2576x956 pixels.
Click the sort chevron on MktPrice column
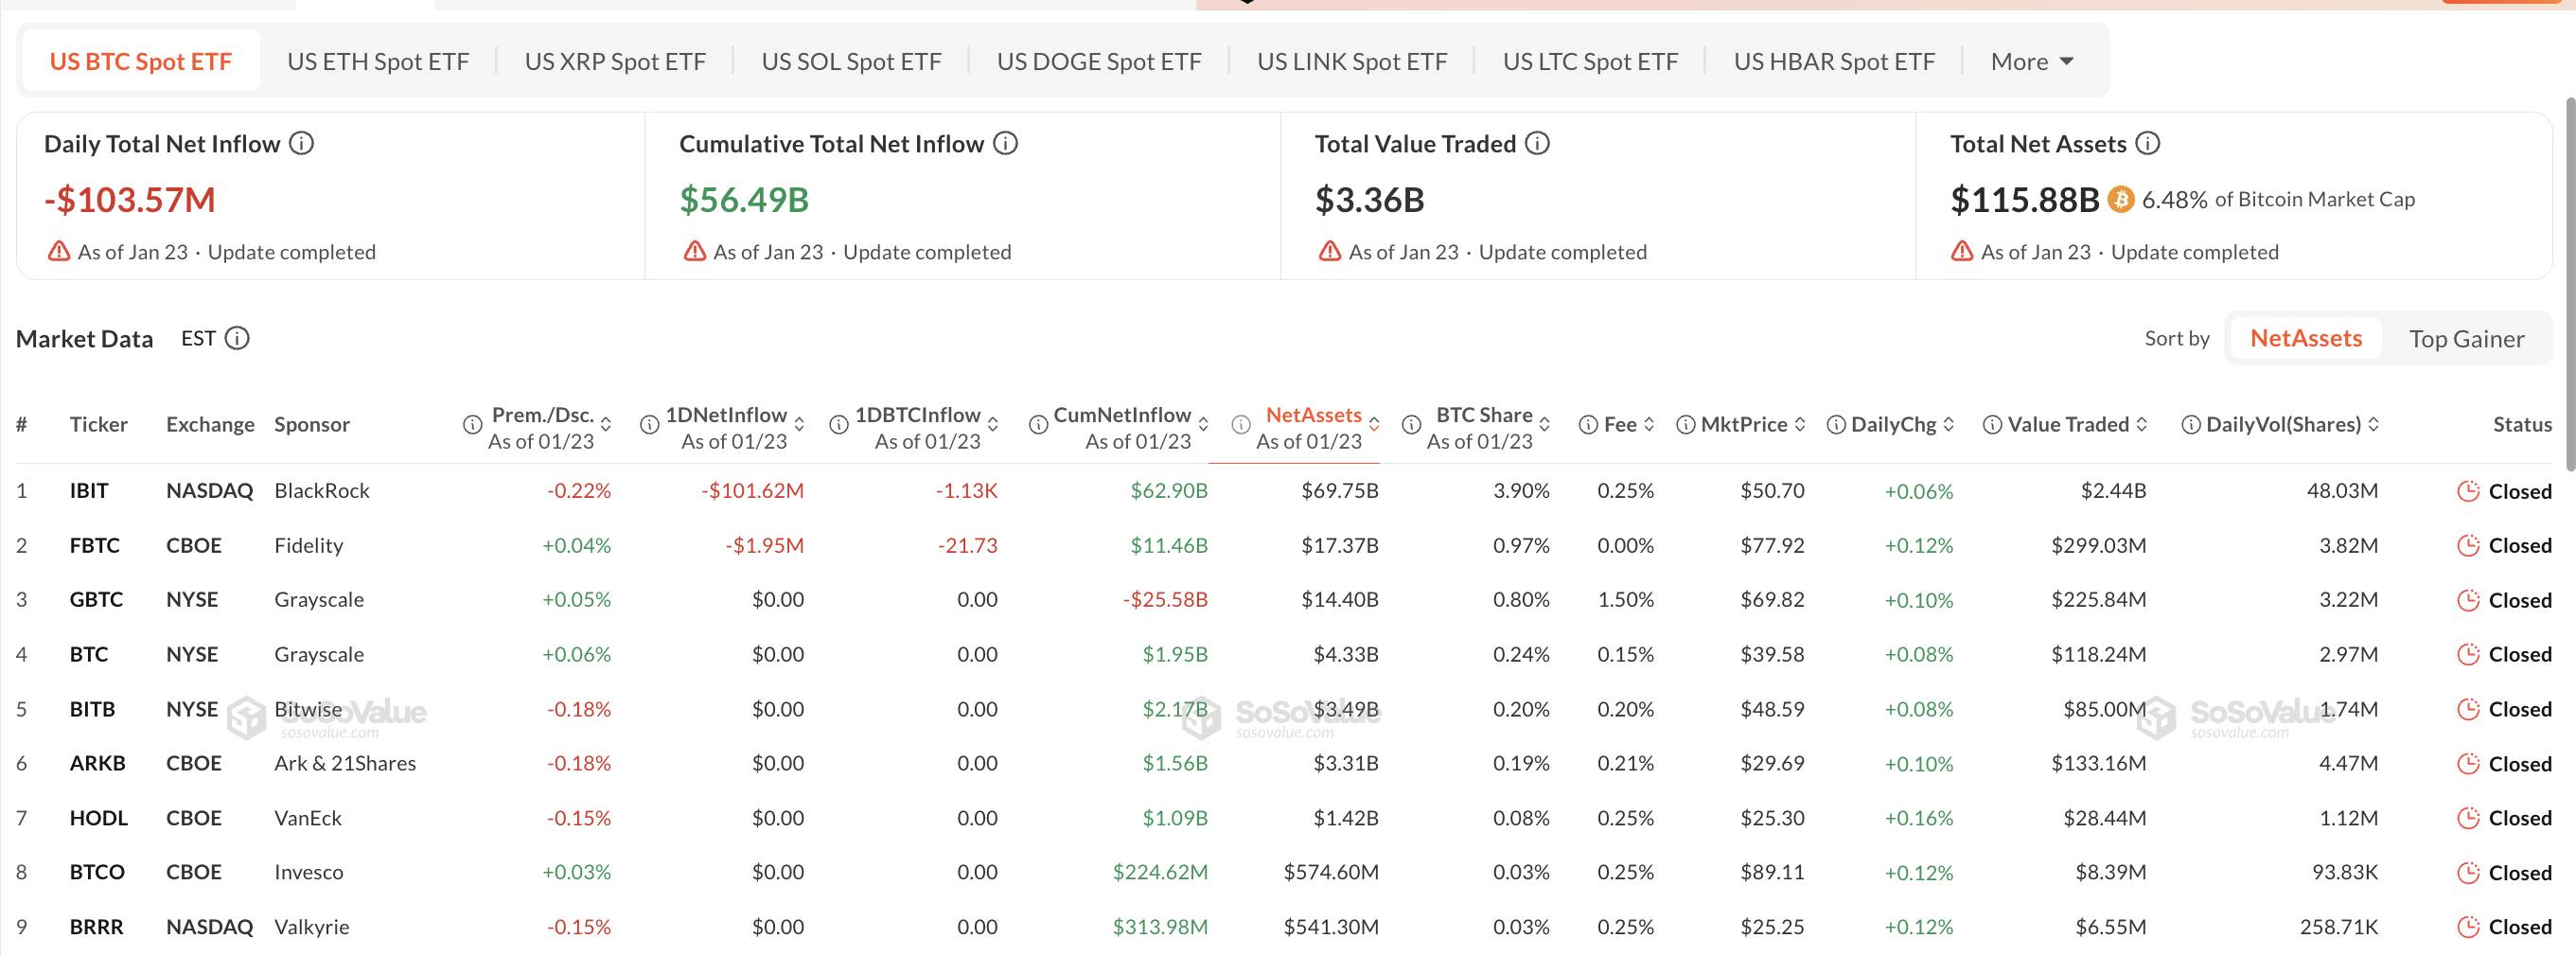coord(1802,424)
